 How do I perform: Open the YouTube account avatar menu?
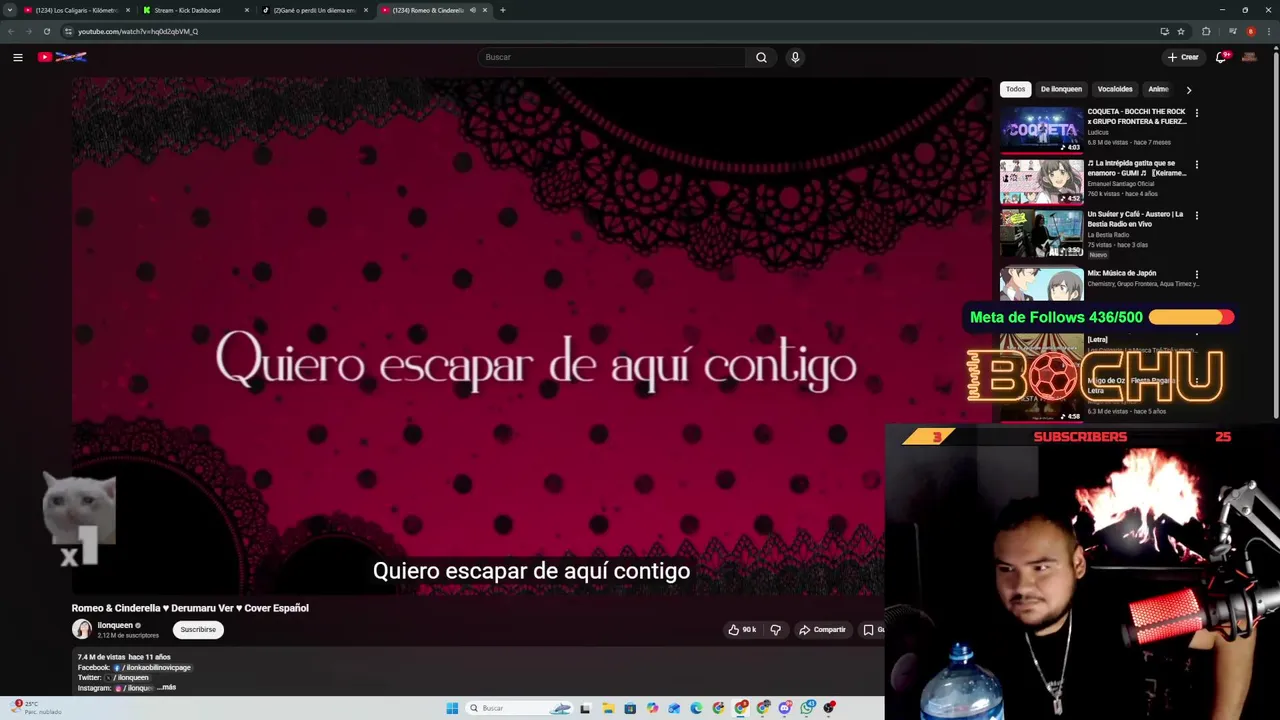[x=1249, y=57]
